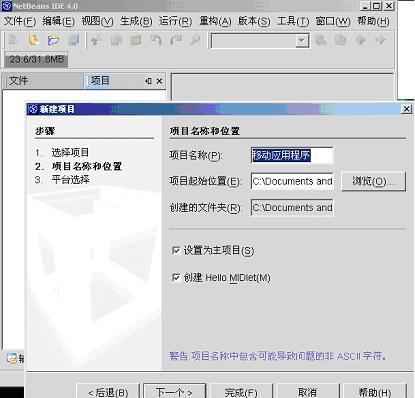Click the 完成(F) finish button
Viewport: 415px width, 398px height.
pos(241,392)
